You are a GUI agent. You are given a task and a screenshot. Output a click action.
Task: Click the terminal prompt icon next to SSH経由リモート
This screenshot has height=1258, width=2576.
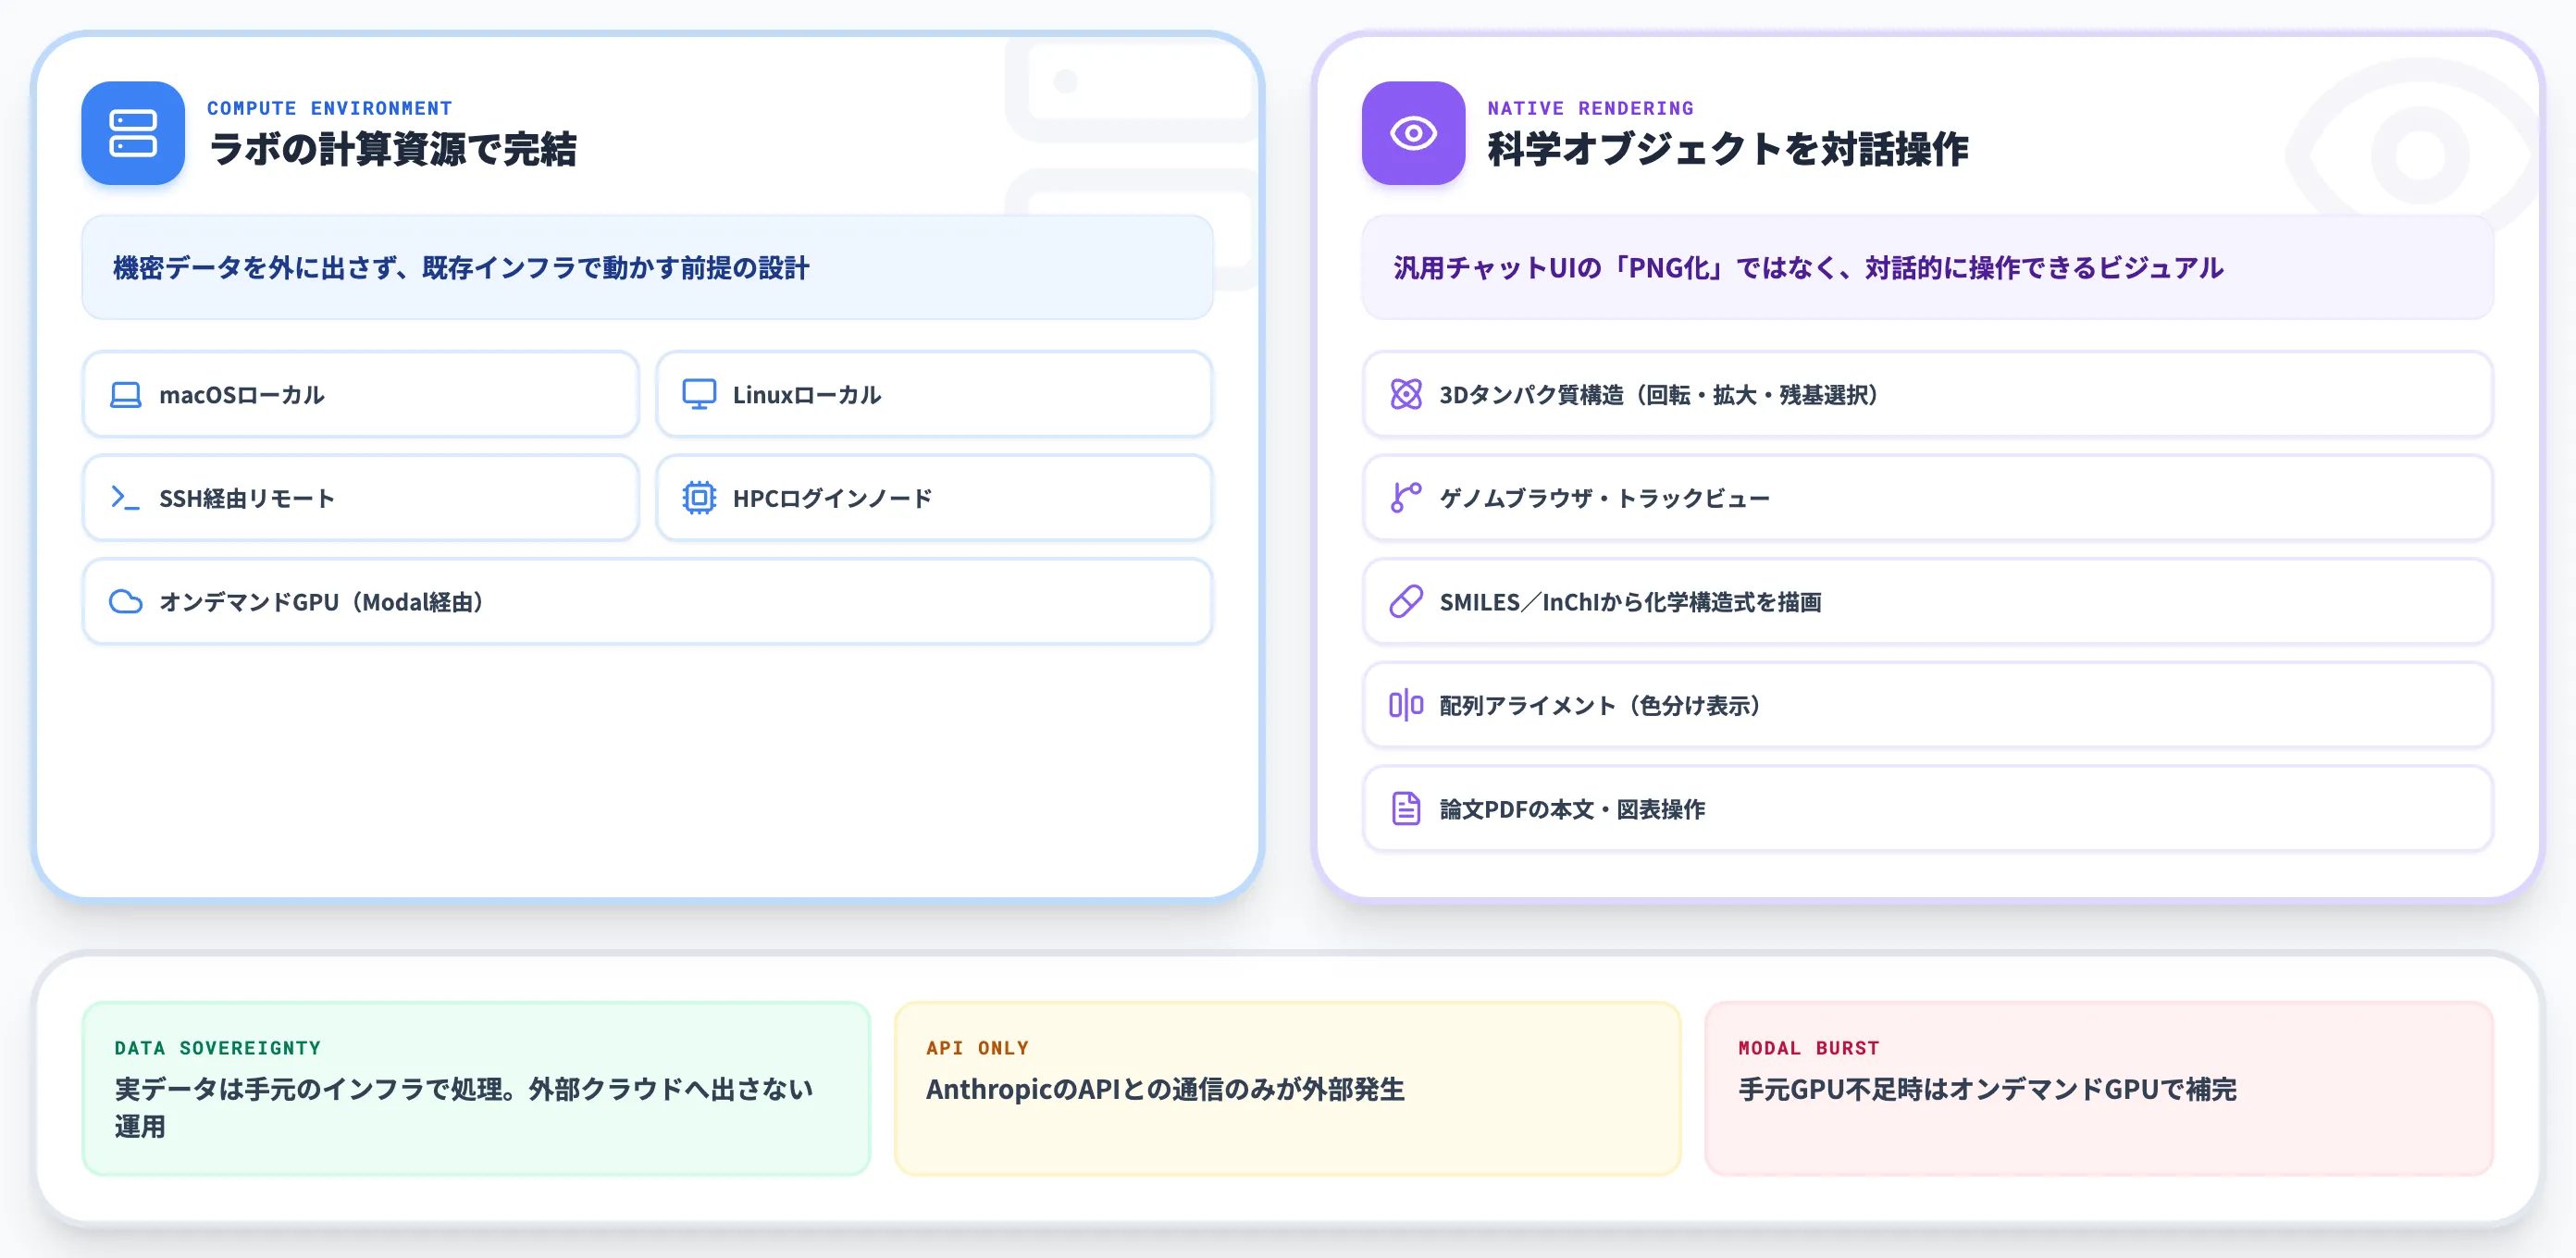tap(125, 497)
